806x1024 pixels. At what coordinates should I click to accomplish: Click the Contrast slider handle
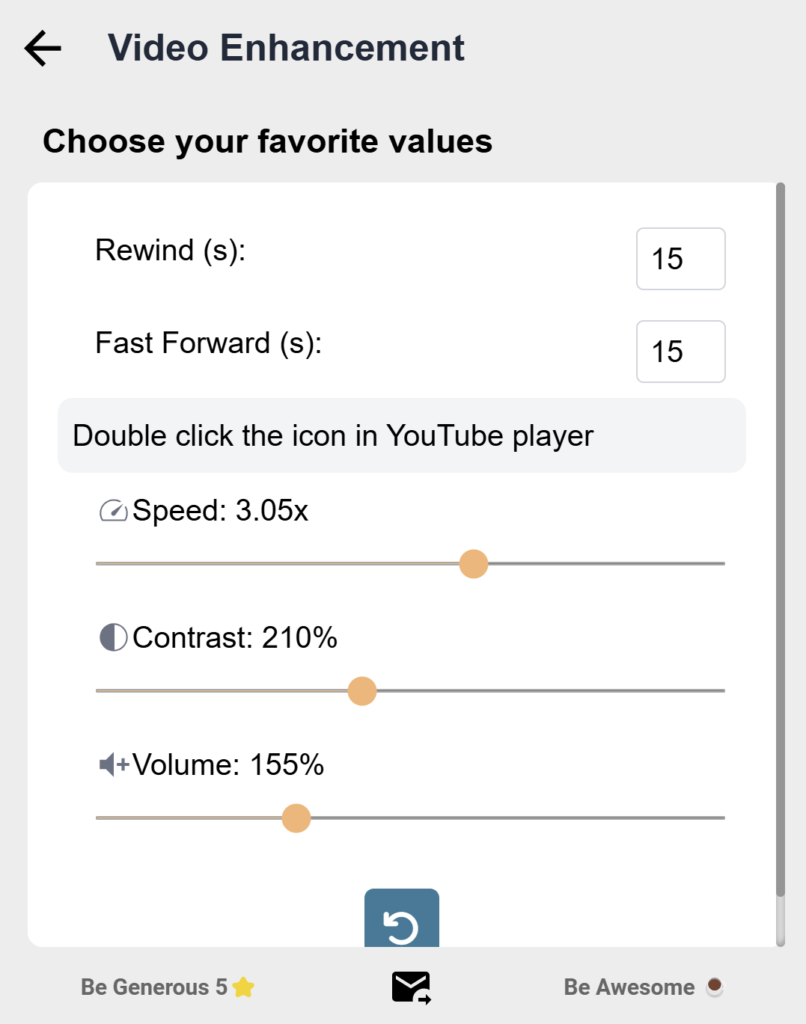click(x=362, y=691)
